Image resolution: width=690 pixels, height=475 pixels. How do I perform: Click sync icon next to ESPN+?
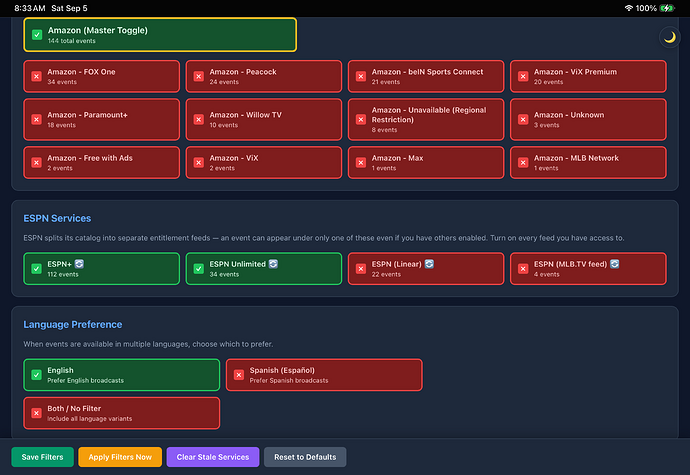(79, 264)
